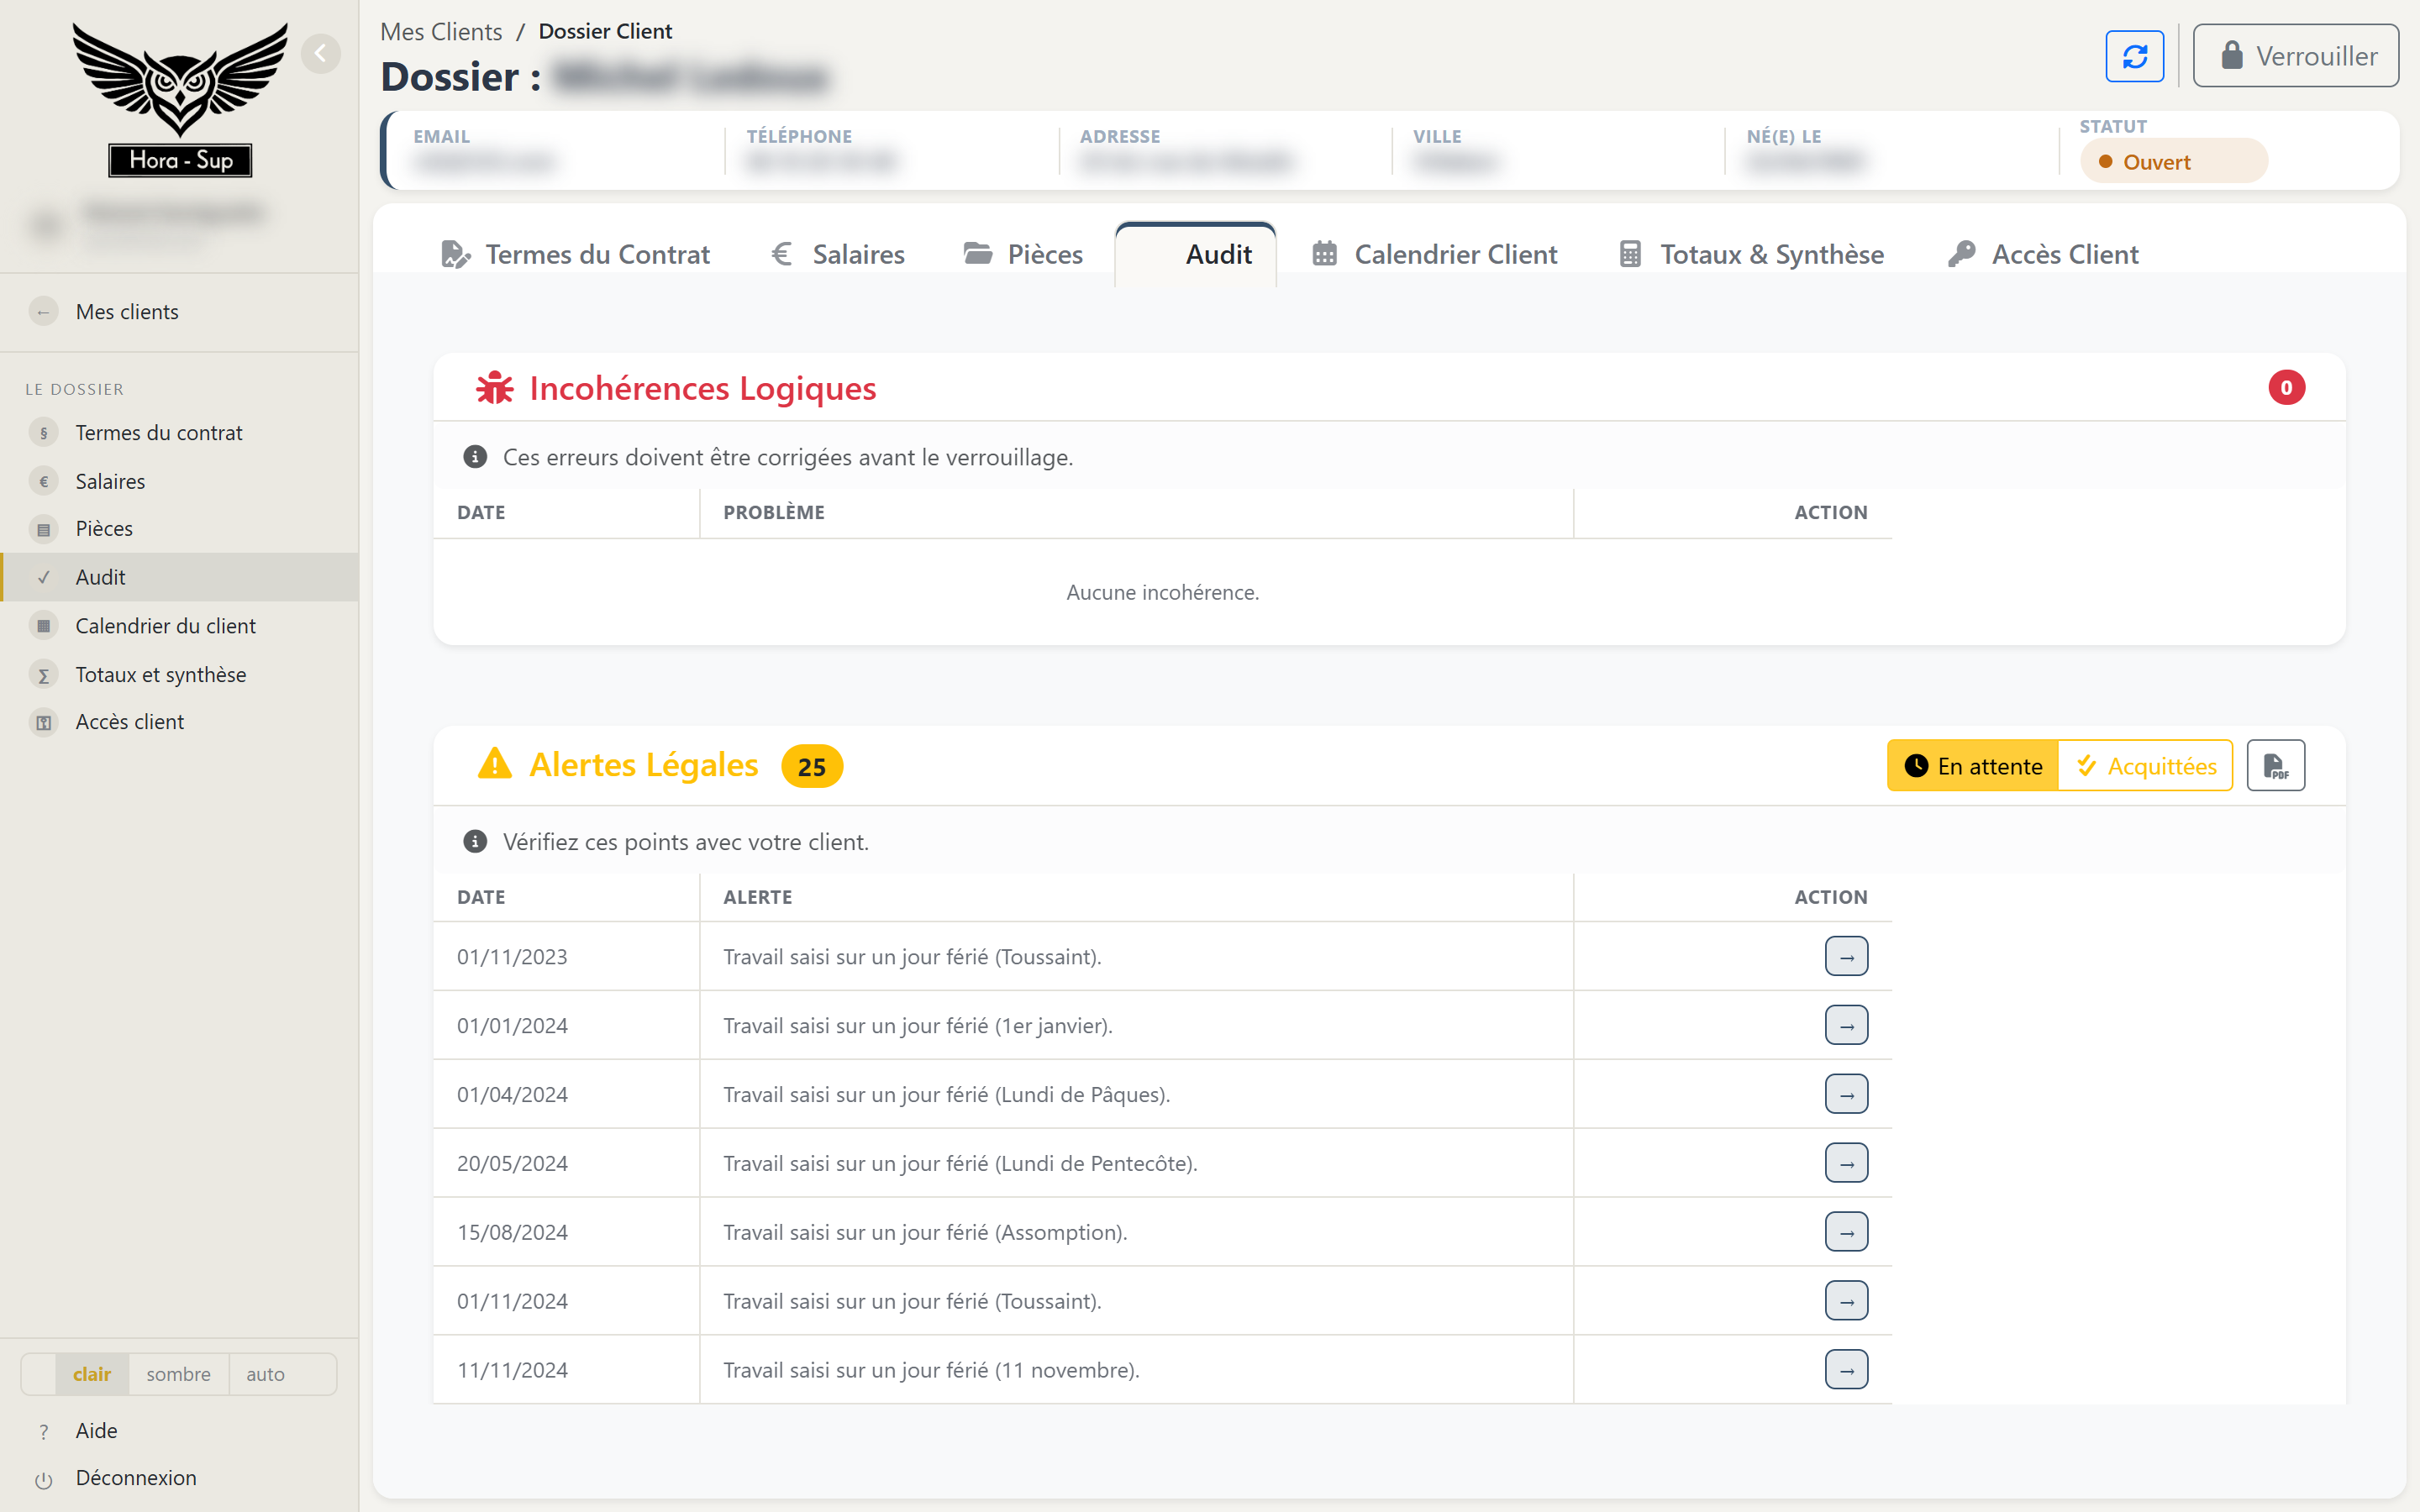Click the Alertes Légales 25 count badge

pyautogui.click(x=811, y=767)
